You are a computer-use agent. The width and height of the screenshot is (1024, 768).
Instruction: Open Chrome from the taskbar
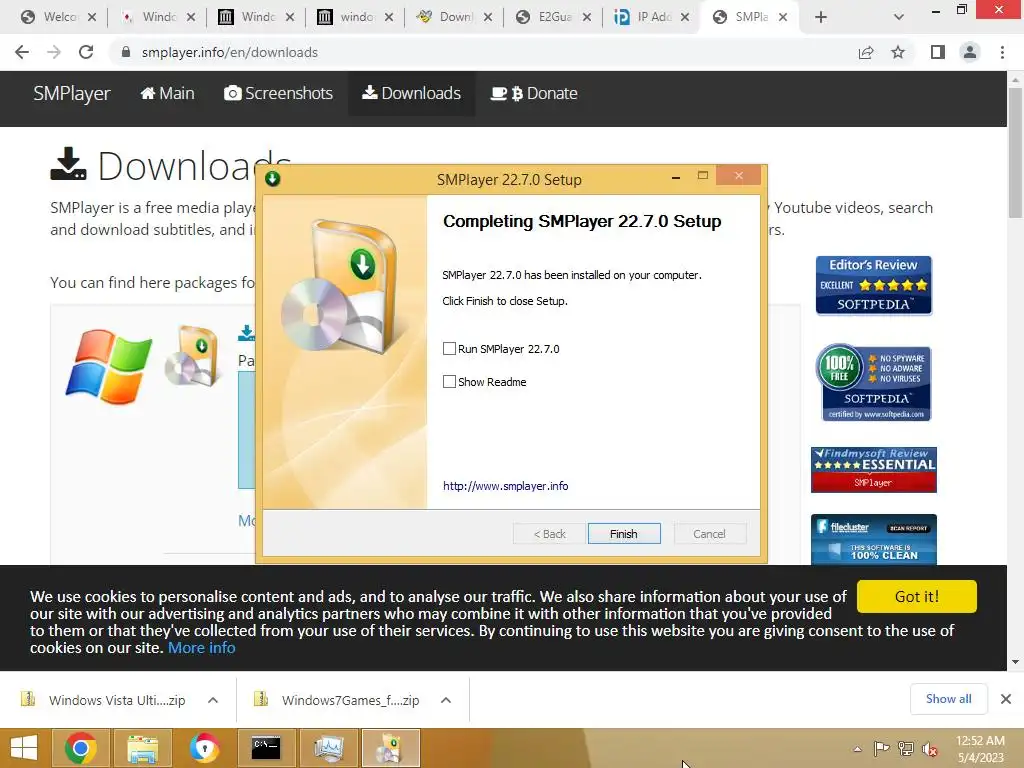[81, 748]
